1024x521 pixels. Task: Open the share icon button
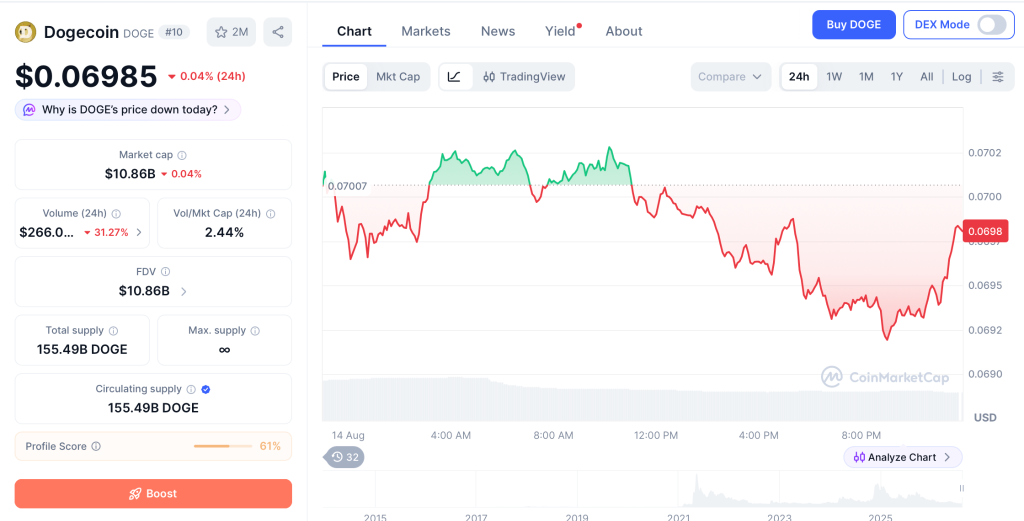(278, 32)
